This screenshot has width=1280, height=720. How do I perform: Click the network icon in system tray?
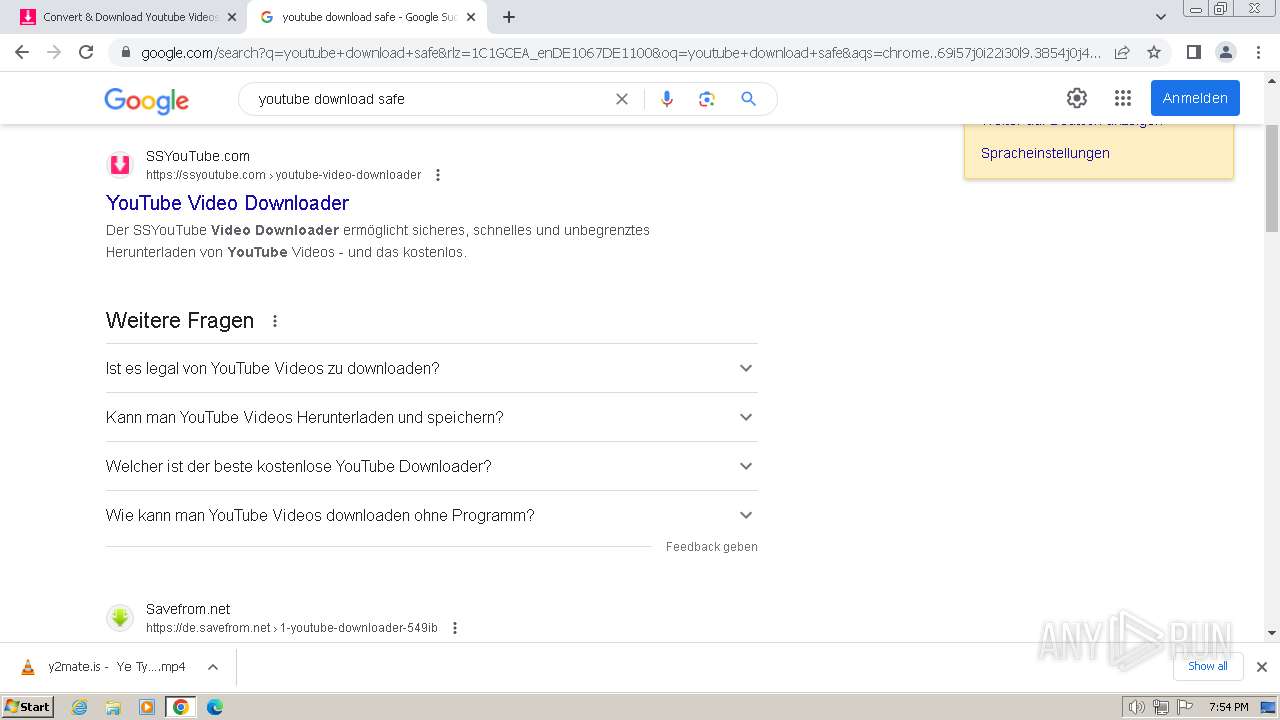point(1160,707)
